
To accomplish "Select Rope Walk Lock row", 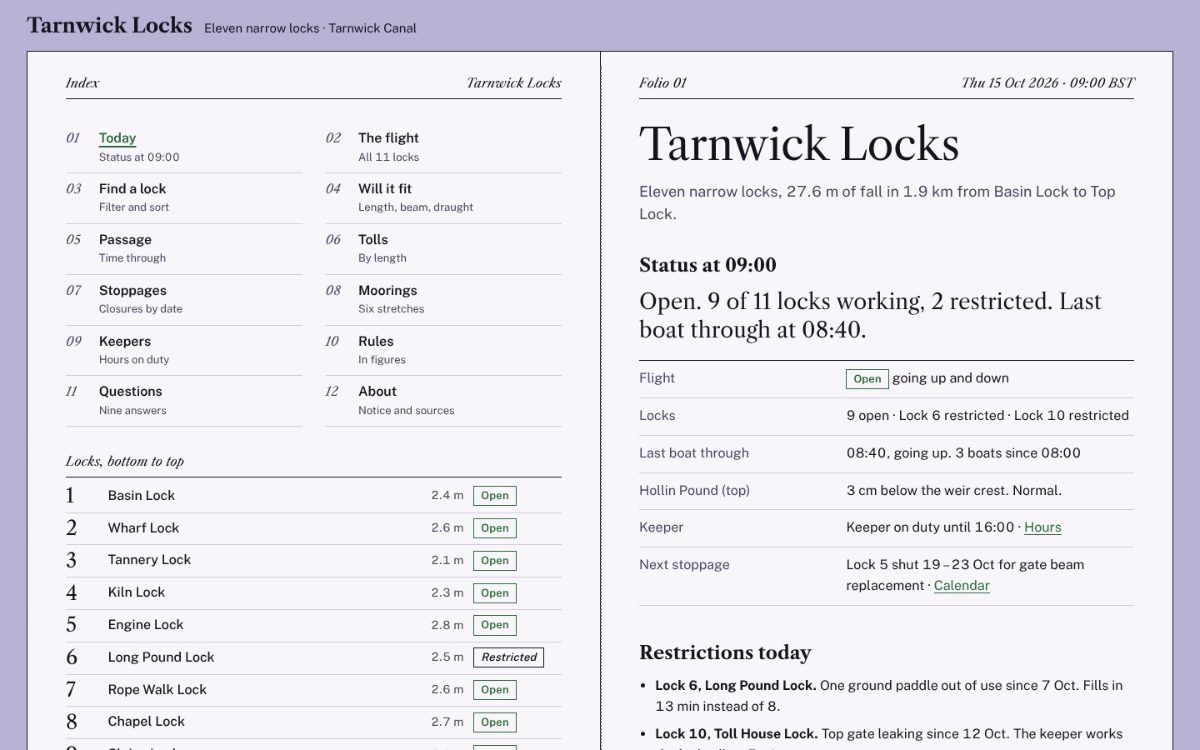I will pos(313,689).
